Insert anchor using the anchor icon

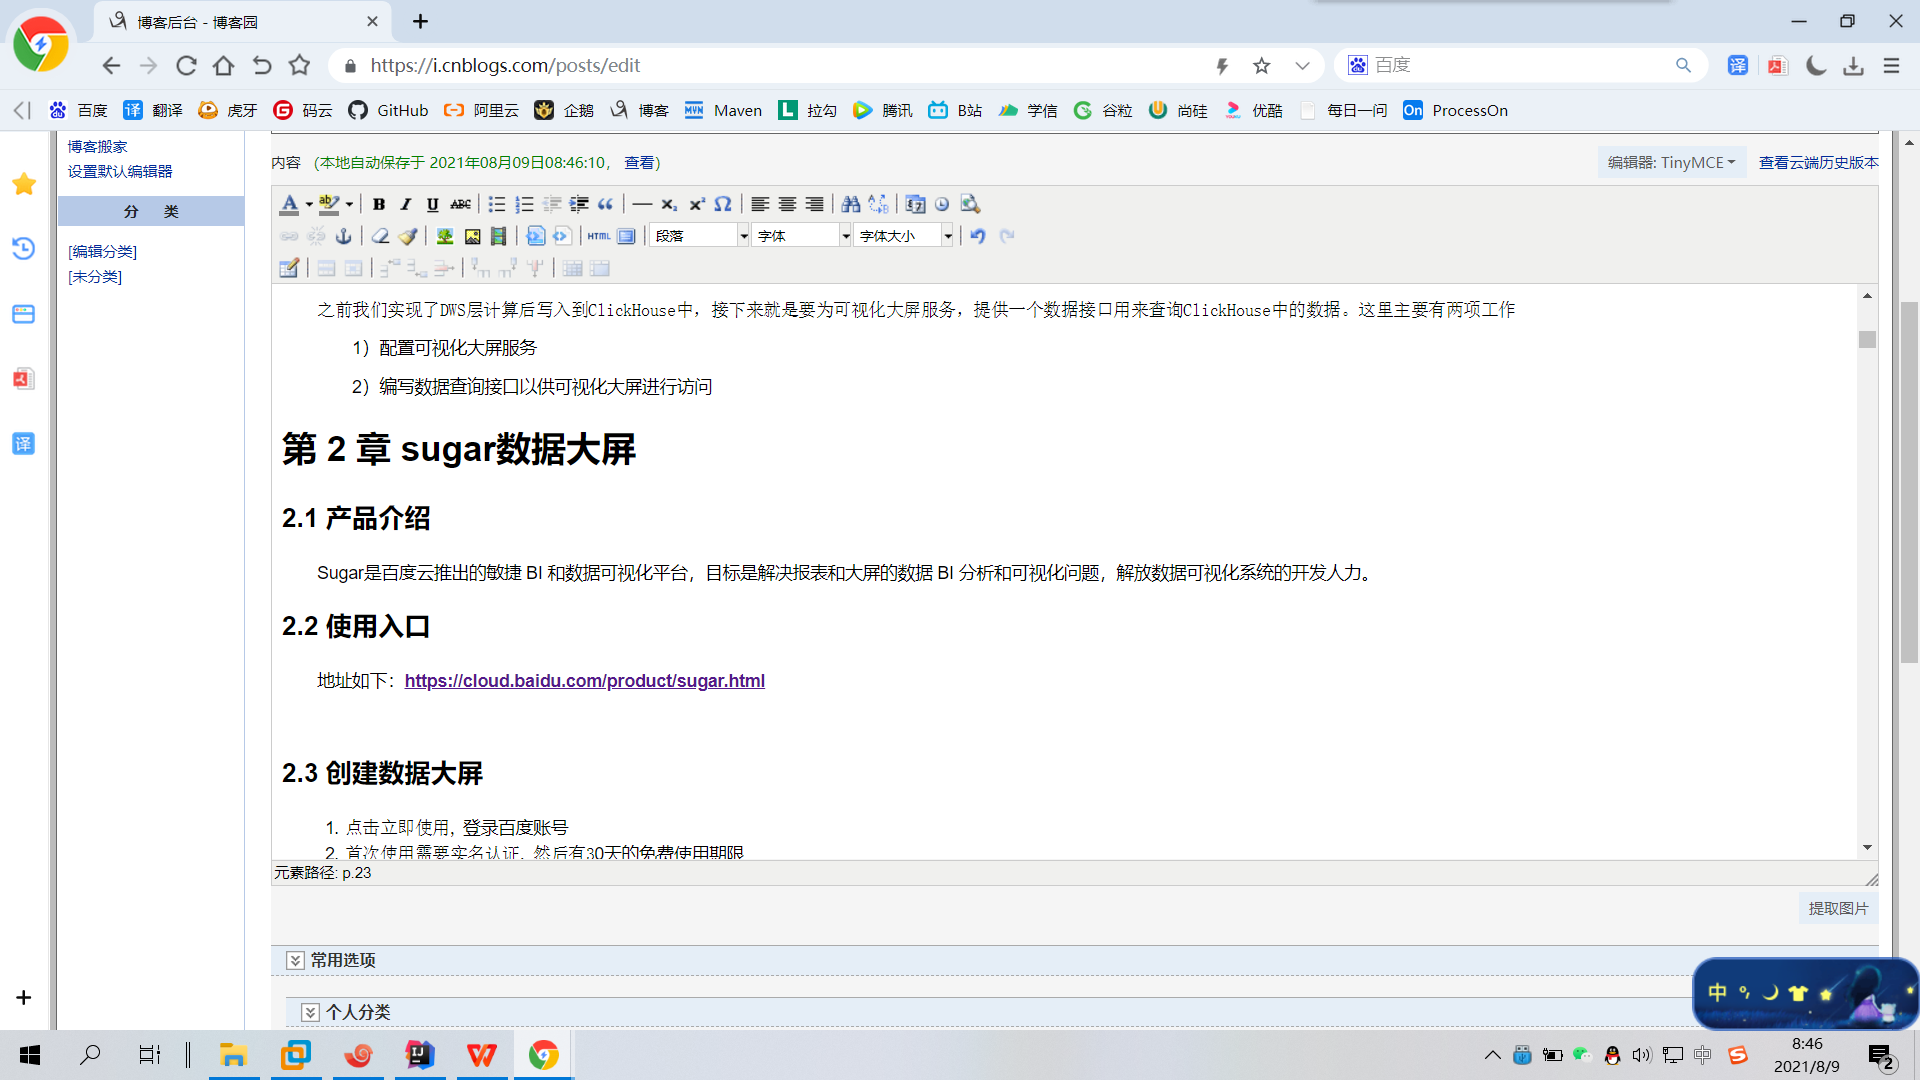tap(343, 236)
